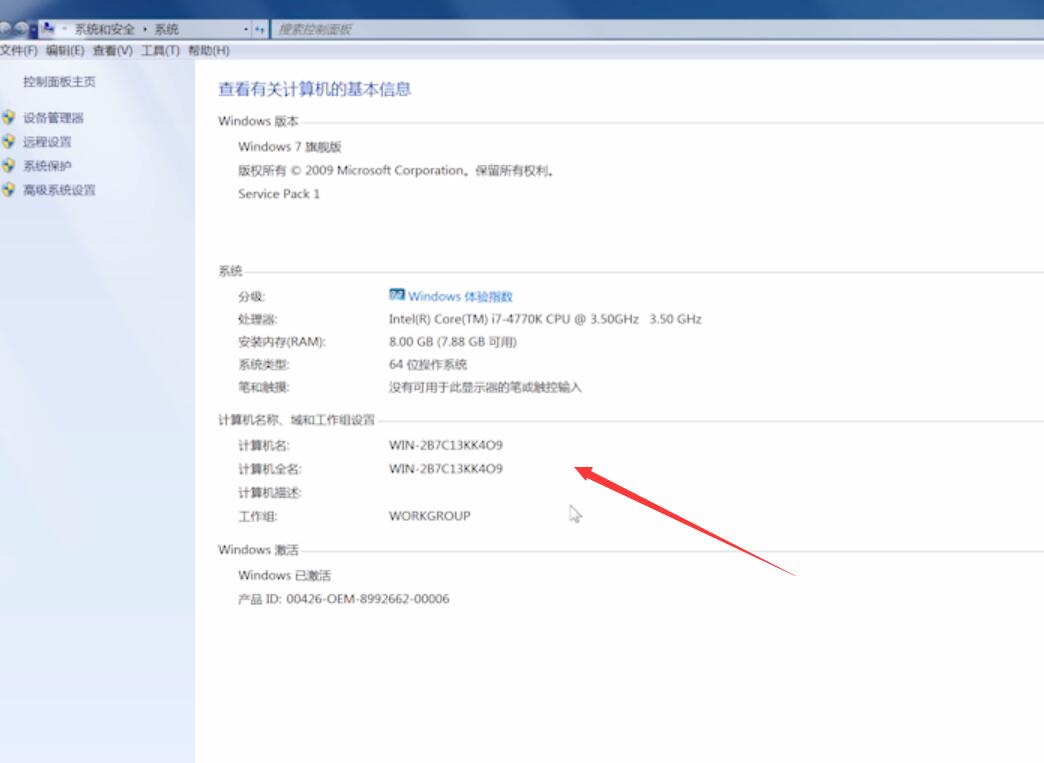The image size is (1044, 763).
Task: Click the Service Pack 1 text
Action: pos(279,194)
